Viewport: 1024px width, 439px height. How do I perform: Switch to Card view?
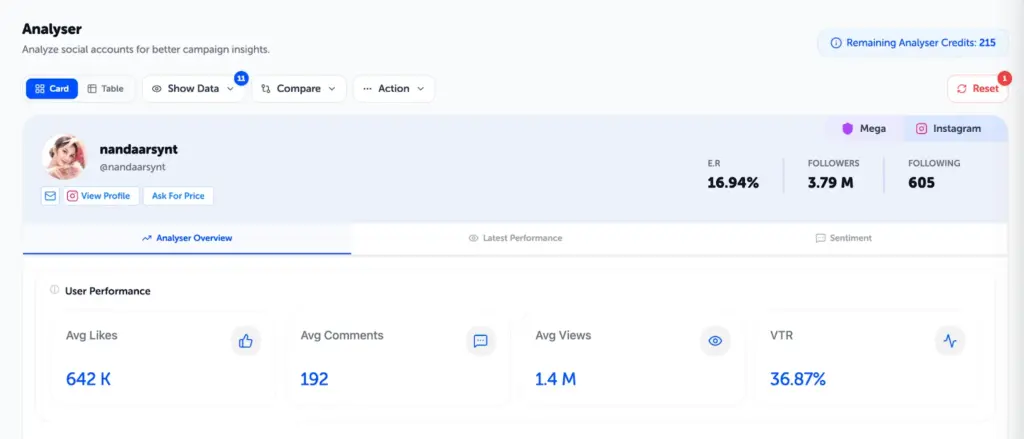[51, 89]
